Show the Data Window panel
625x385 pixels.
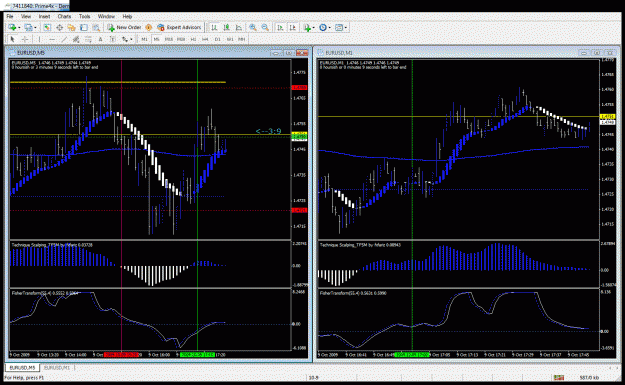point(59,28)
